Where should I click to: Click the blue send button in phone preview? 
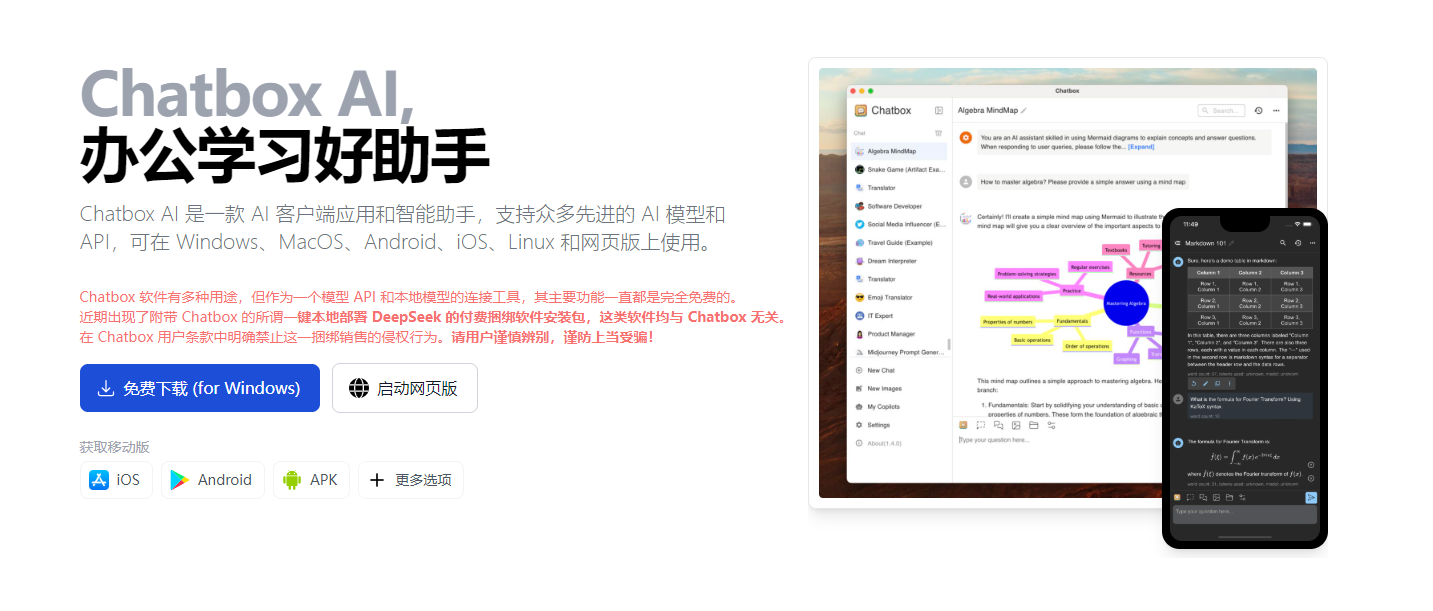point(1312,497)
